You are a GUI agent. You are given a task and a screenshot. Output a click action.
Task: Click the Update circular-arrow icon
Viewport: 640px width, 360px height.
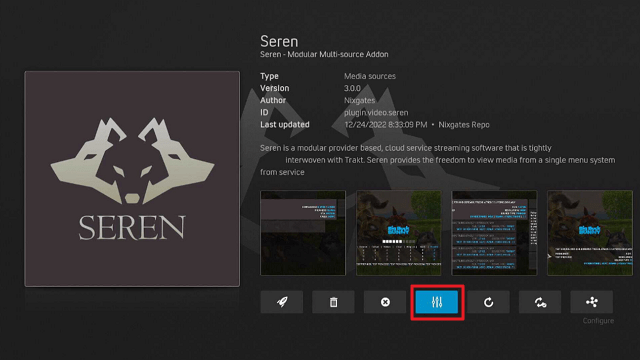(488, 302)
